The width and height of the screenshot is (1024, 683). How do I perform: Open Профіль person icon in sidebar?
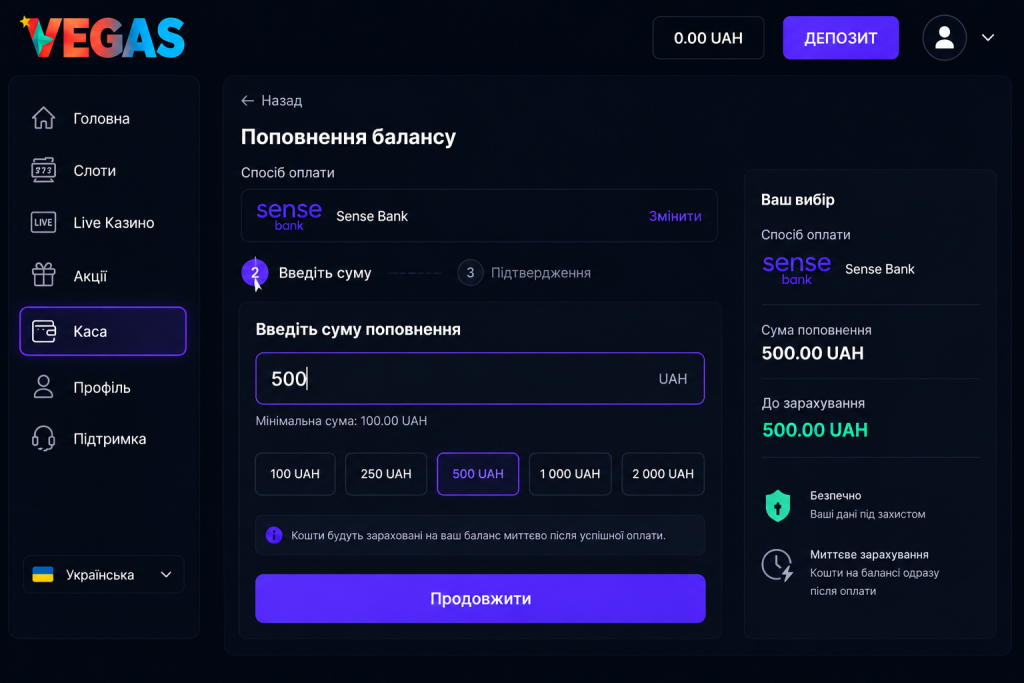(44, 387)
